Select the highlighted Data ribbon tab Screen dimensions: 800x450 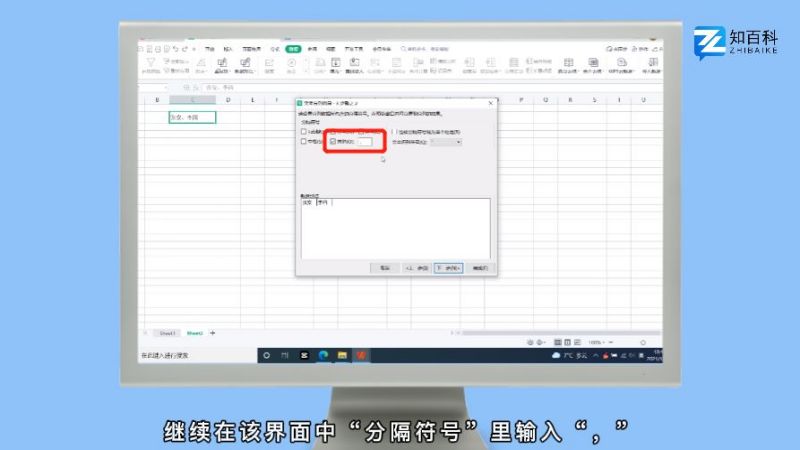(293, 48)
